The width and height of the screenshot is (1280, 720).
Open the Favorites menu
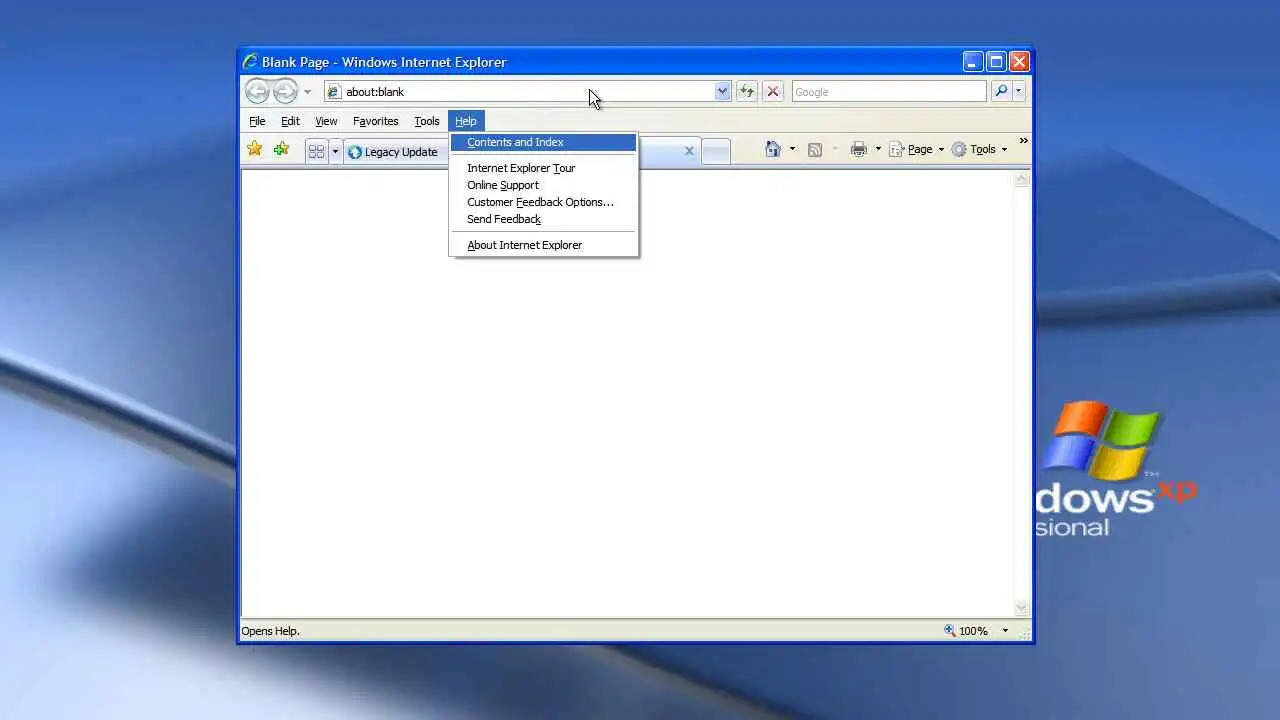(x=376, y=121)
